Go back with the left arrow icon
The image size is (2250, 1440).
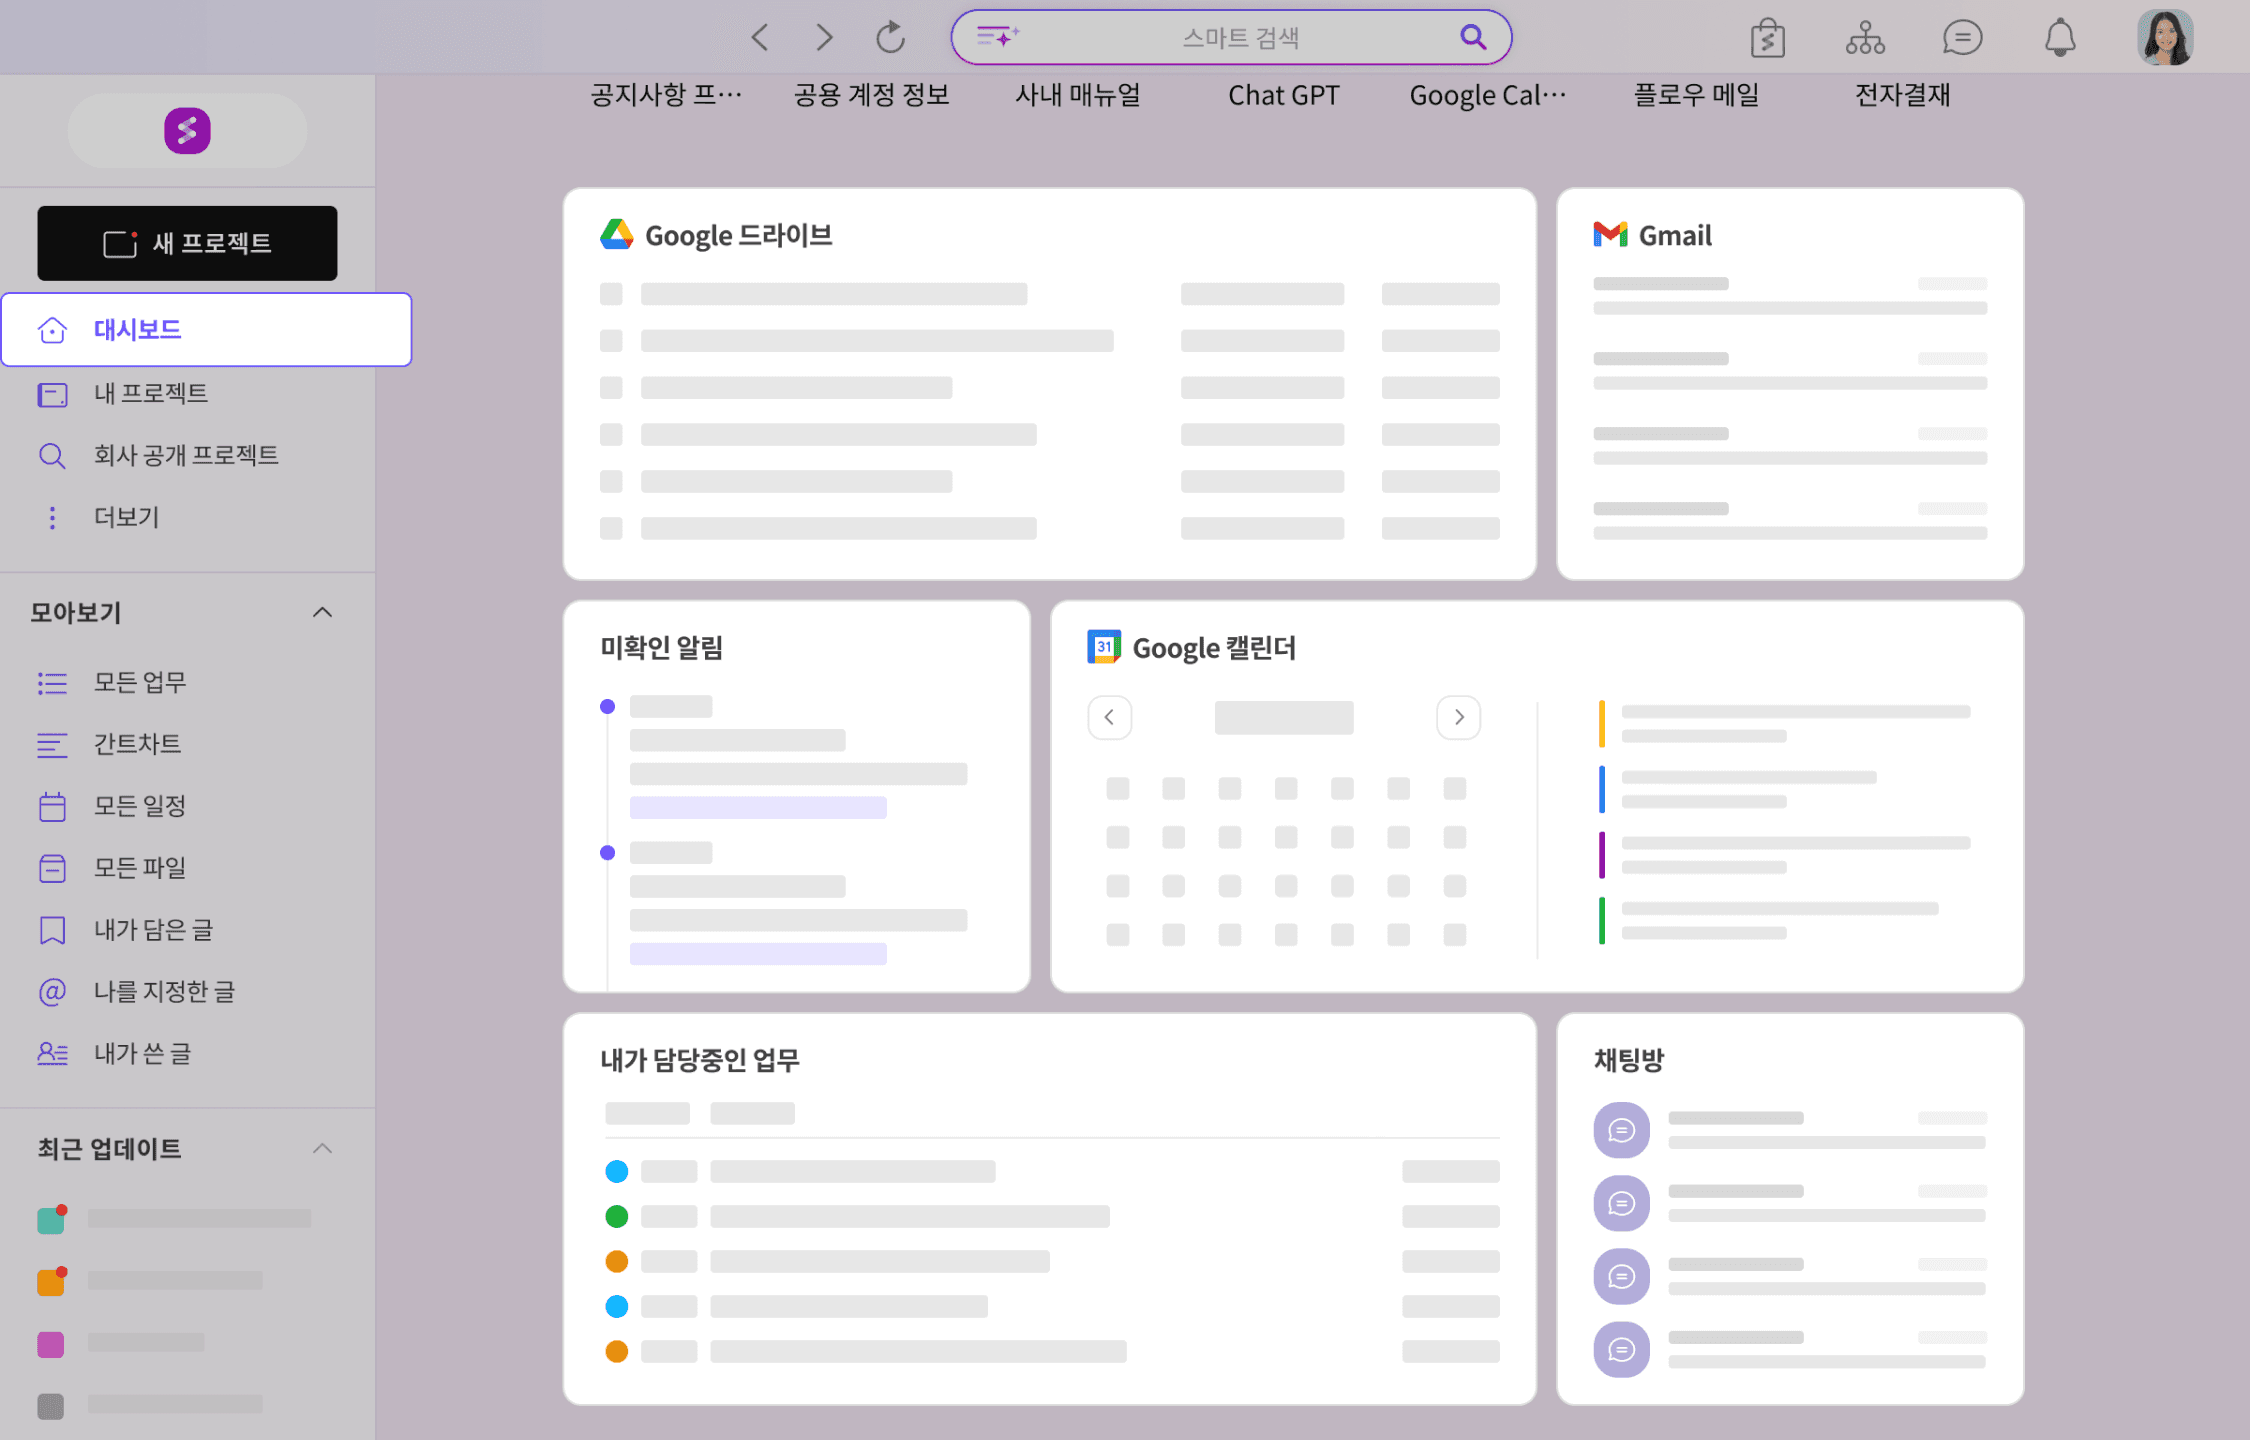tap(760, 38)
